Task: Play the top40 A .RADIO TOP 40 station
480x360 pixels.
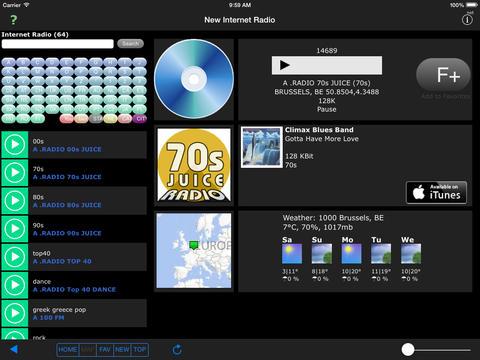Action: 15,257
